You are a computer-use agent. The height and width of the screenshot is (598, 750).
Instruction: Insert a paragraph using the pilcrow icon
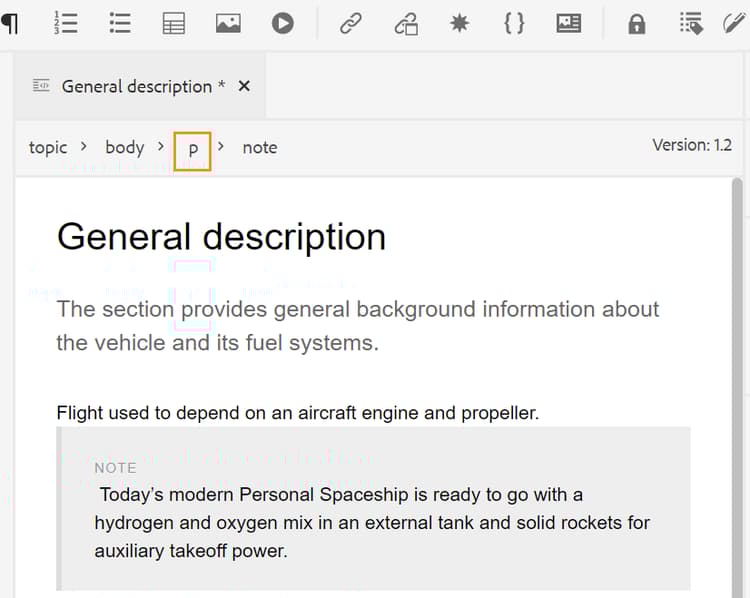point(10,23)
